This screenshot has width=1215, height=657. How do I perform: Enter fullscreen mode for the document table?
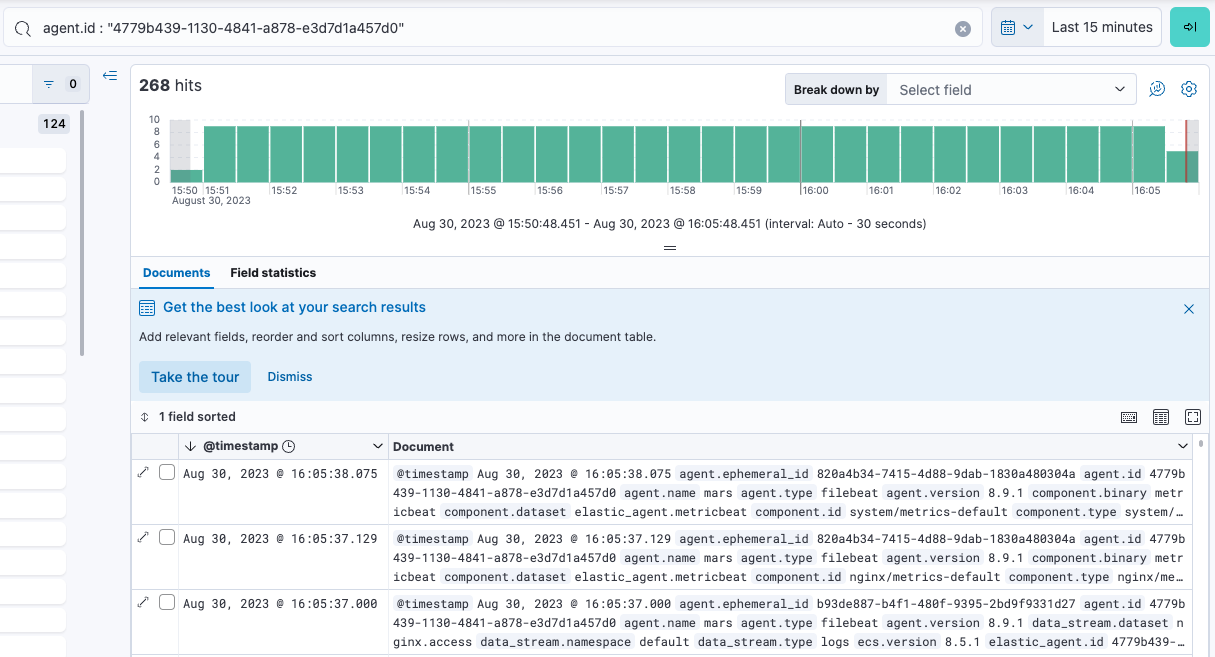pyautogui.click(x=1192, y=417)
